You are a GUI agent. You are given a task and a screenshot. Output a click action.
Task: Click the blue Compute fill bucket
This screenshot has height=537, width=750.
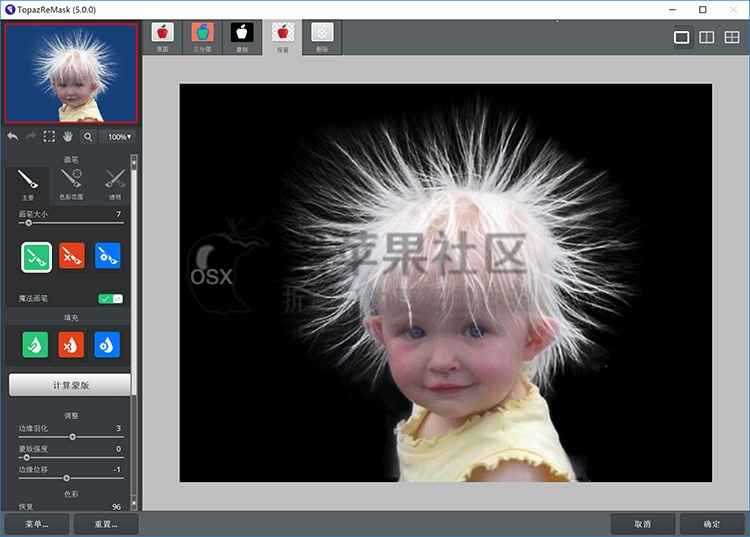coord(107,345)
